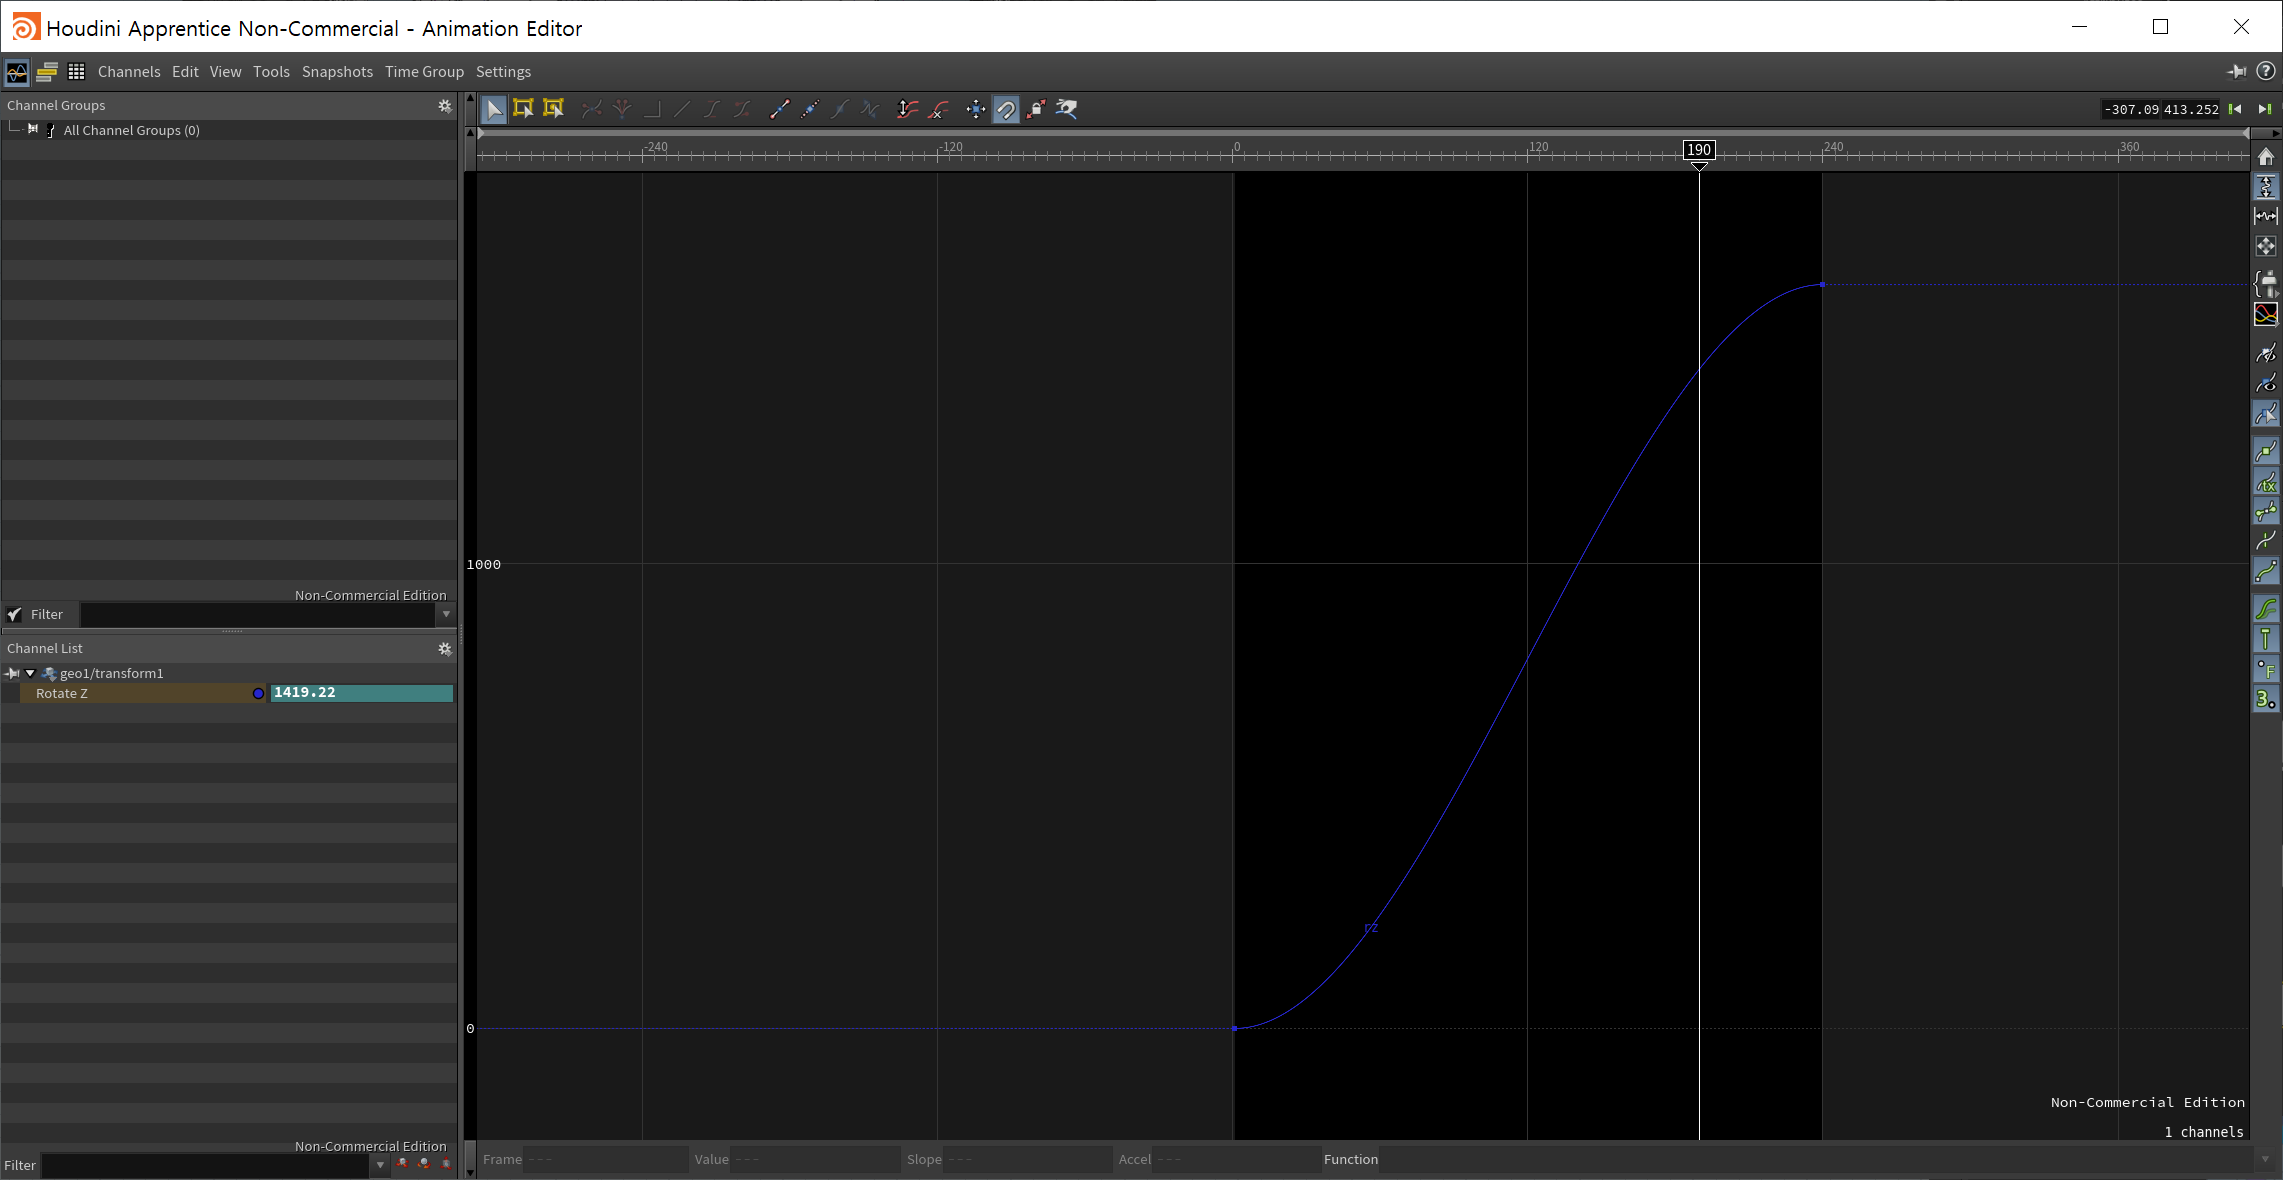This screenshot has height=1180, width=2283.
Task: Select the Rotate Z channel
Action: [62, 693]
